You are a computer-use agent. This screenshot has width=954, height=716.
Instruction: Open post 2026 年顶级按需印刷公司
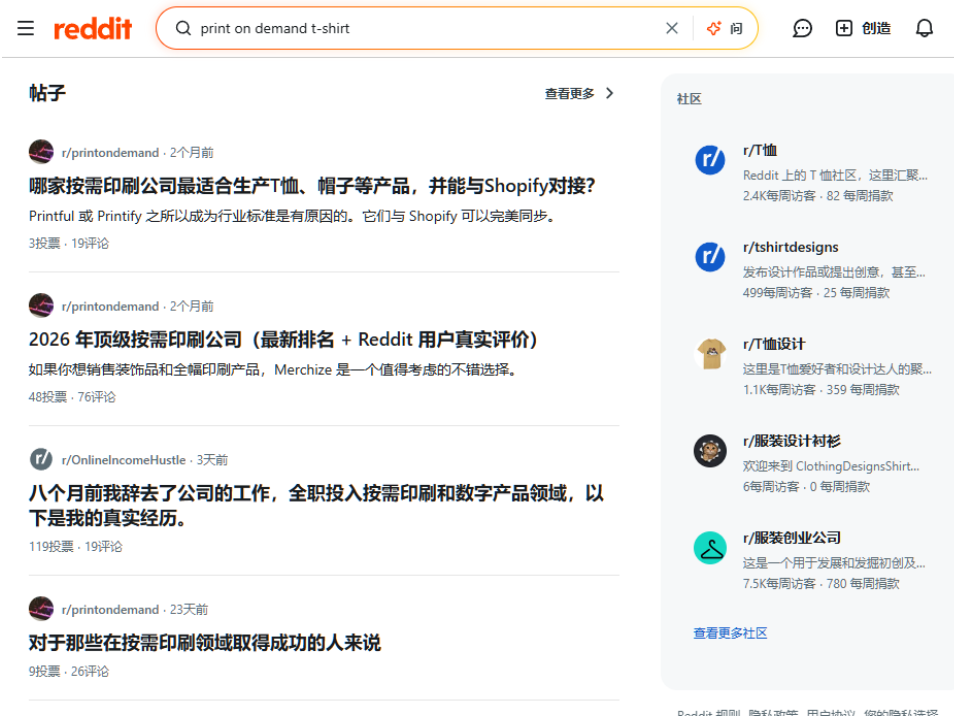click(x=284, y=339)
